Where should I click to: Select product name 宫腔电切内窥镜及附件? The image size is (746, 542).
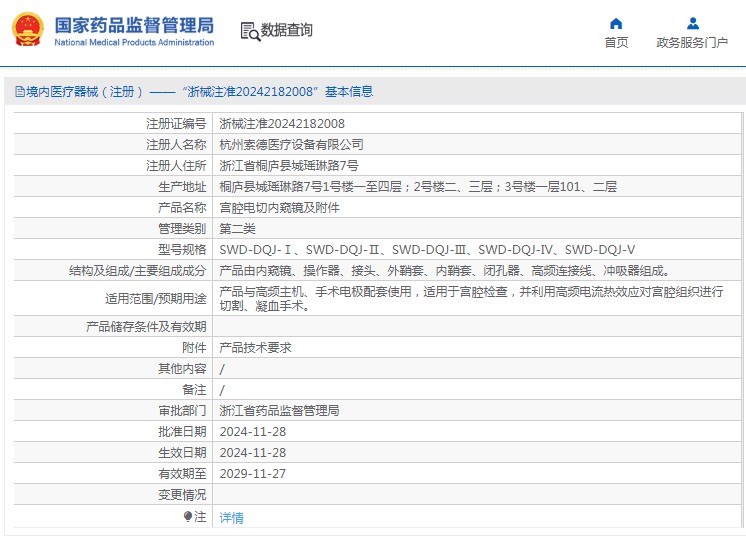click(279, 207)
